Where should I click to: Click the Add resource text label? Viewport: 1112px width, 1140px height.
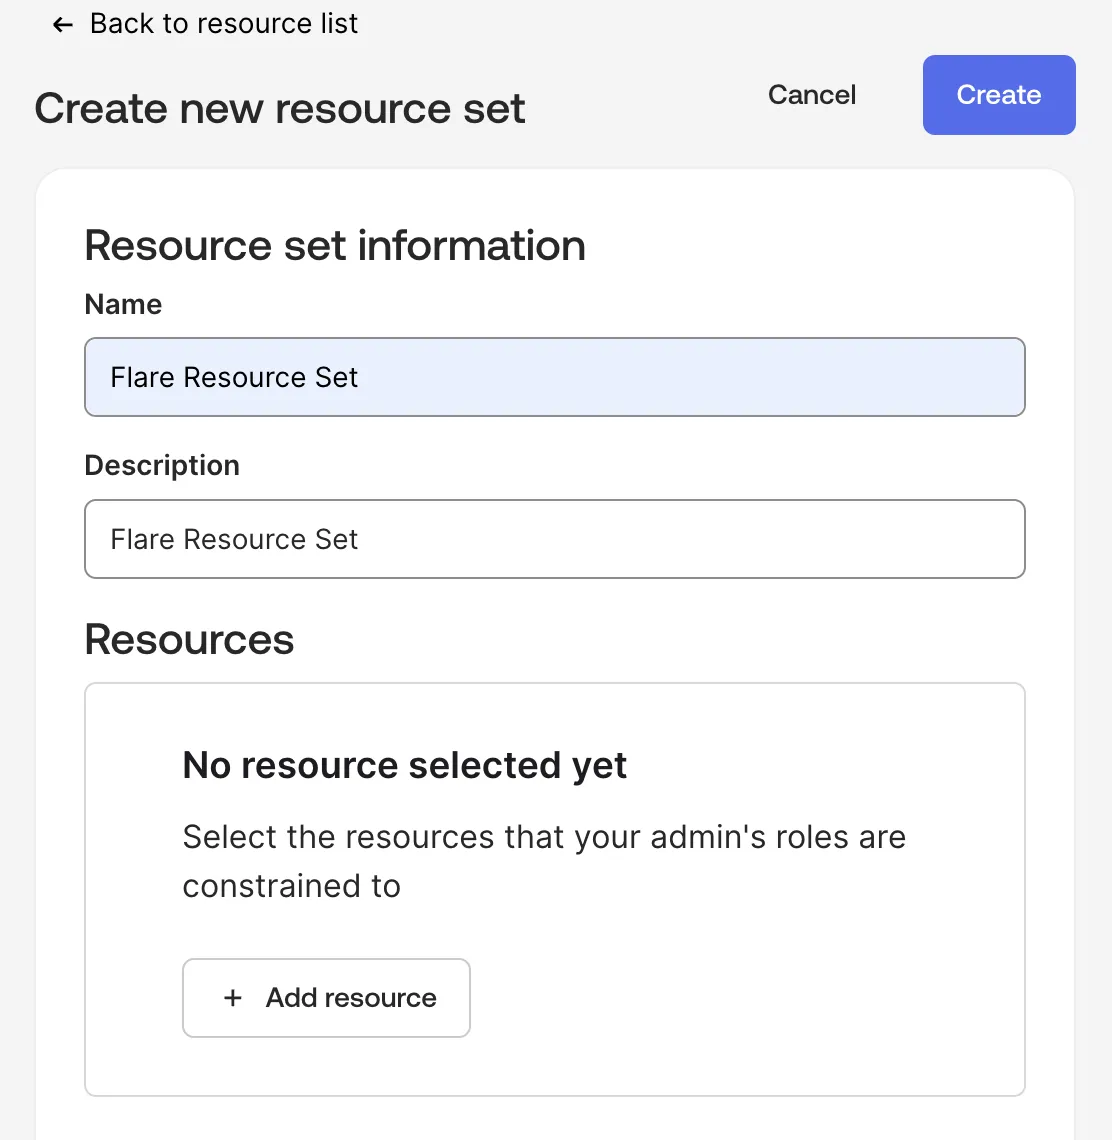(351, 998)
